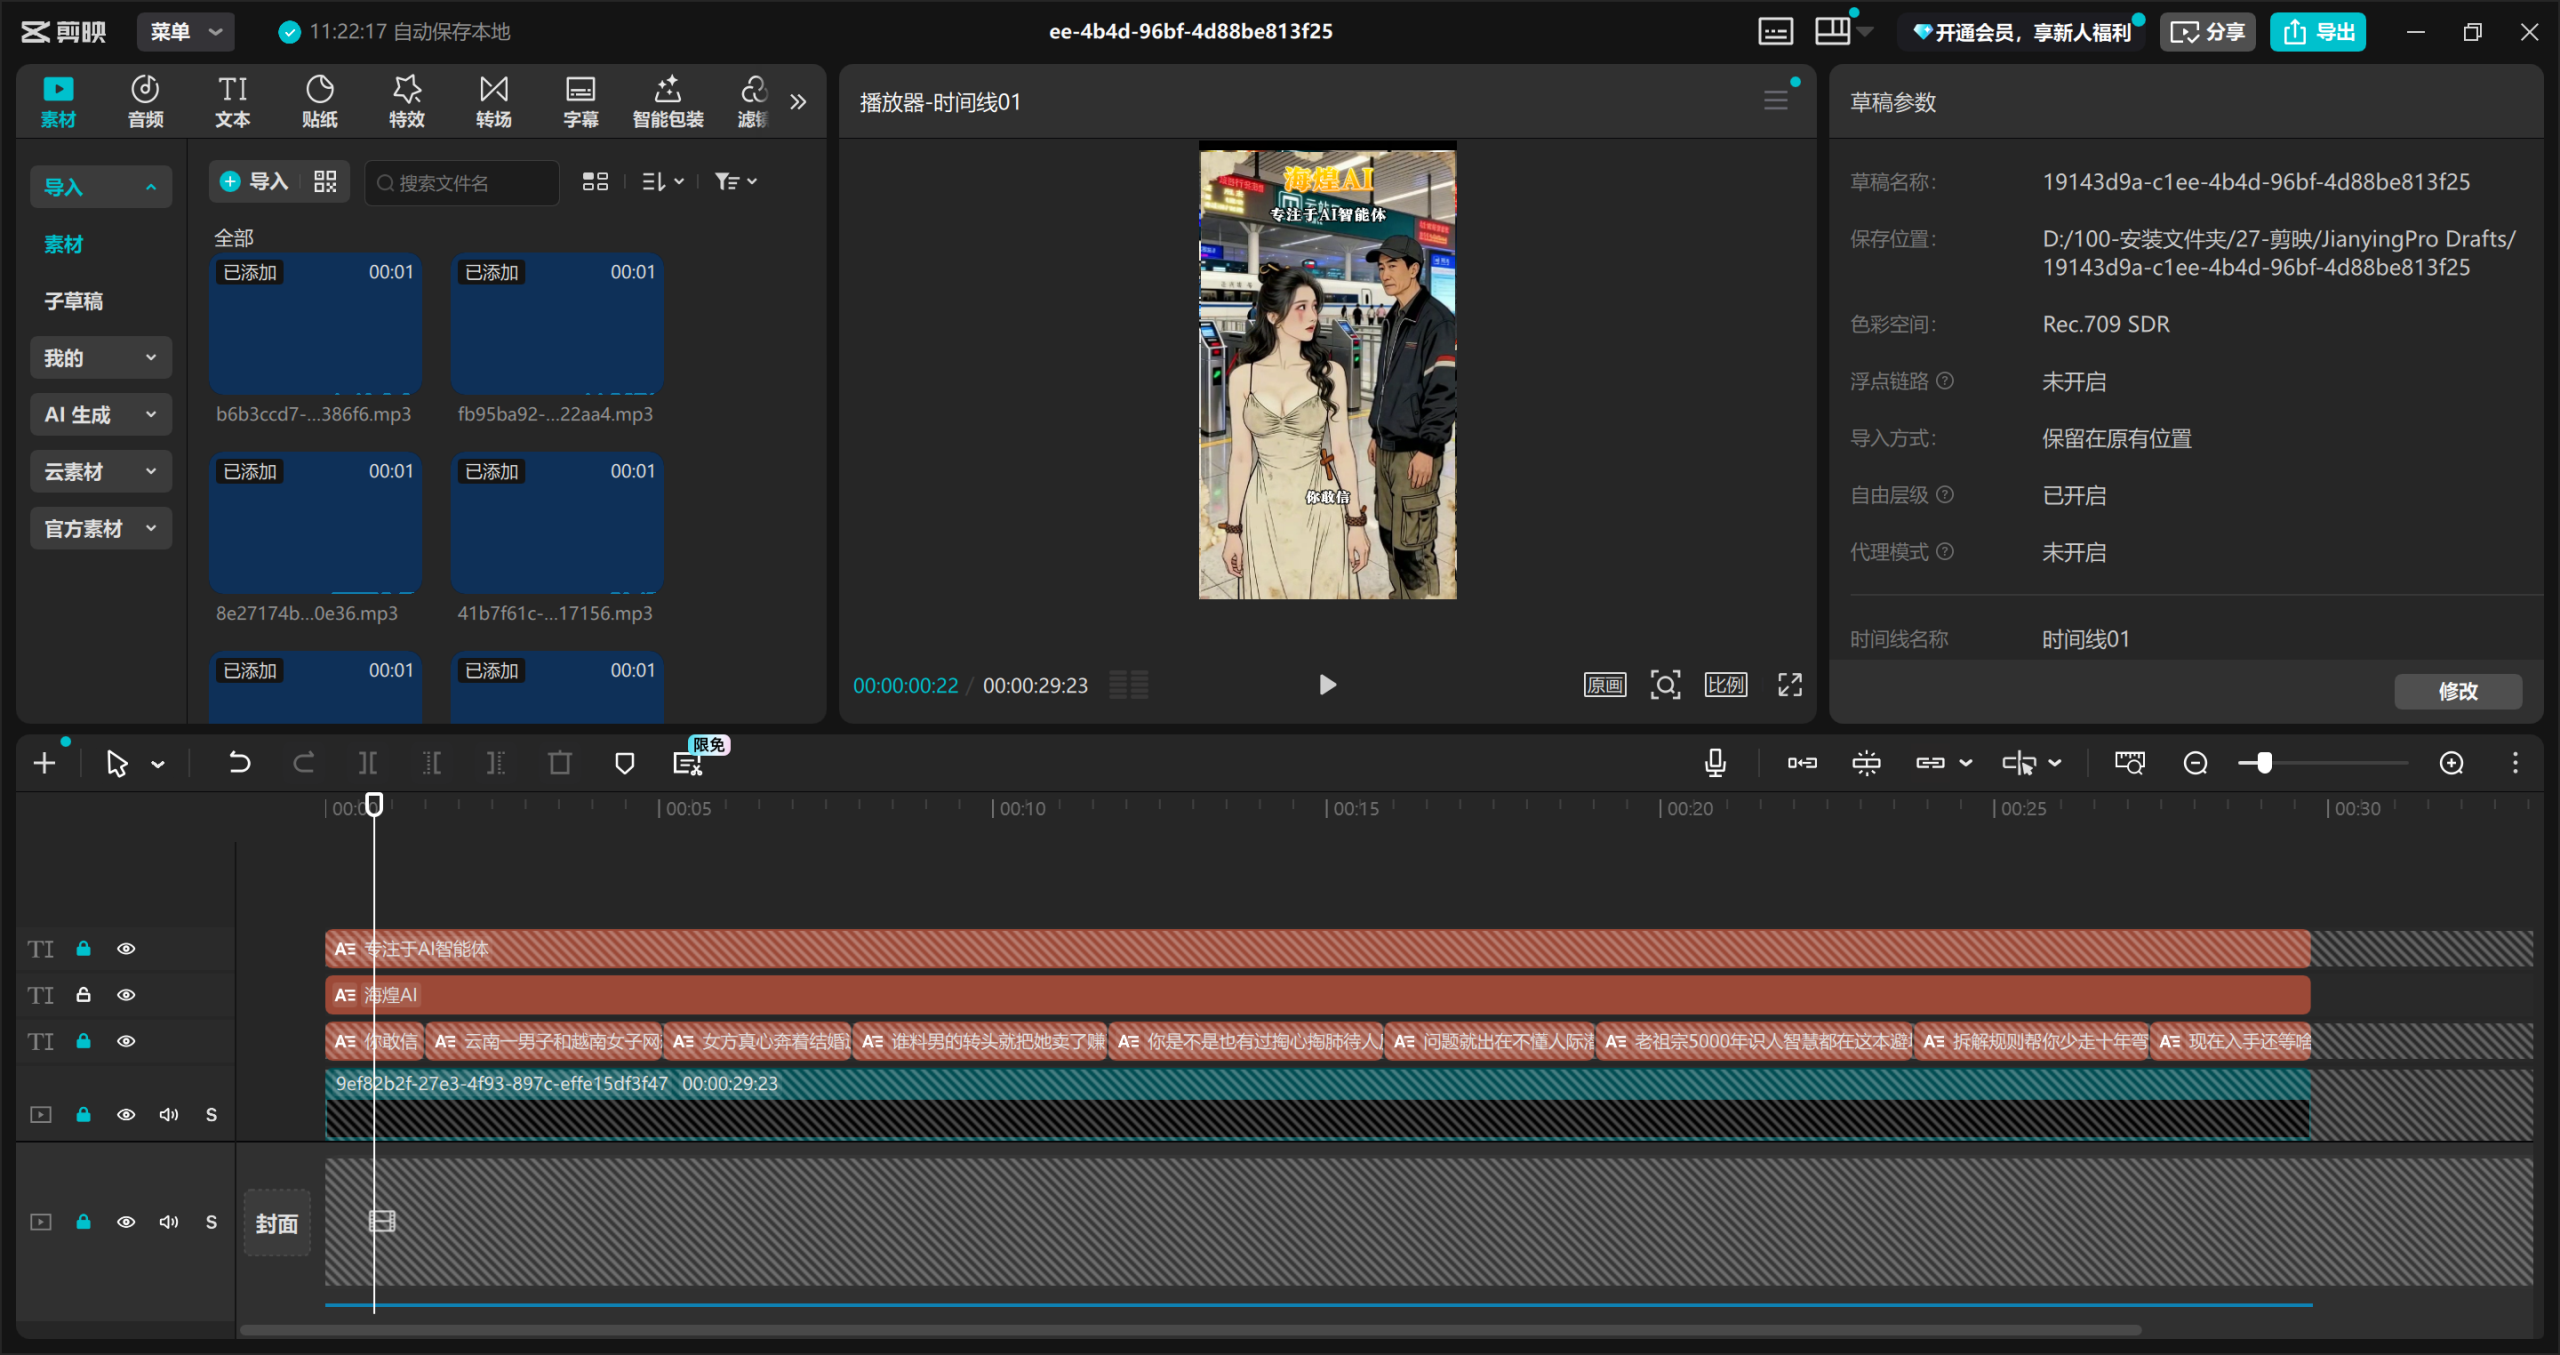Toggle visibility of 海煌AI text track
The height and width of the screenshot is (1355, 2560).
tap(126, 995)
